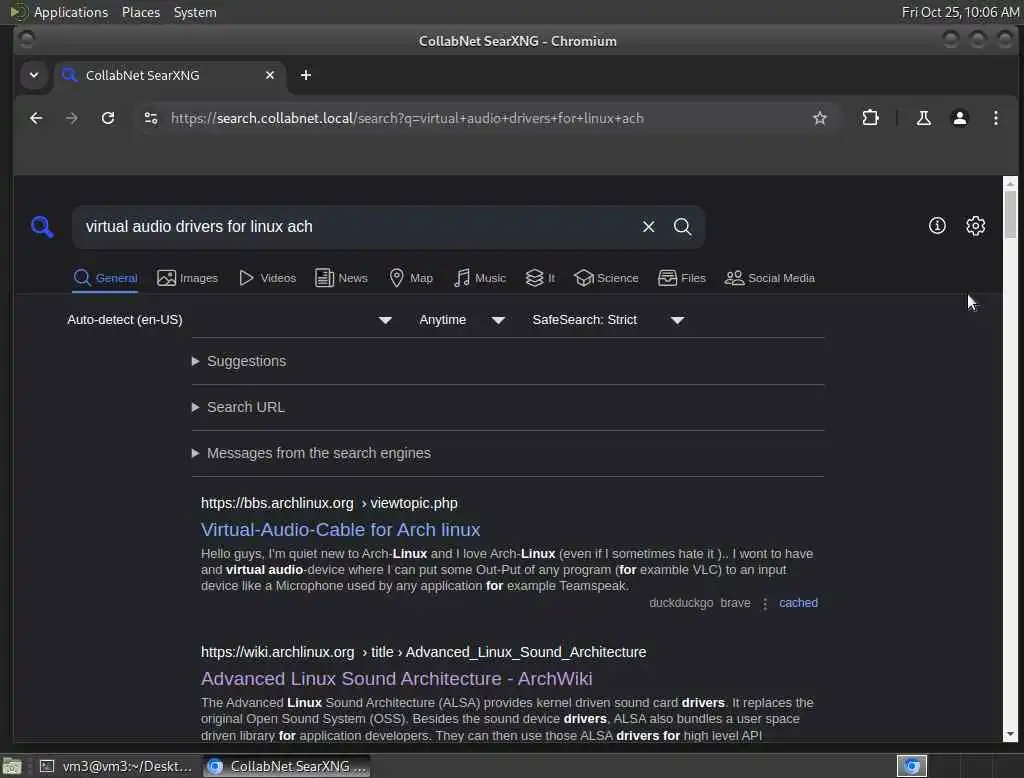1024x778 pixels.
Task: Click the page vertical scrollbar thumb
Action: pos(1010,214)
